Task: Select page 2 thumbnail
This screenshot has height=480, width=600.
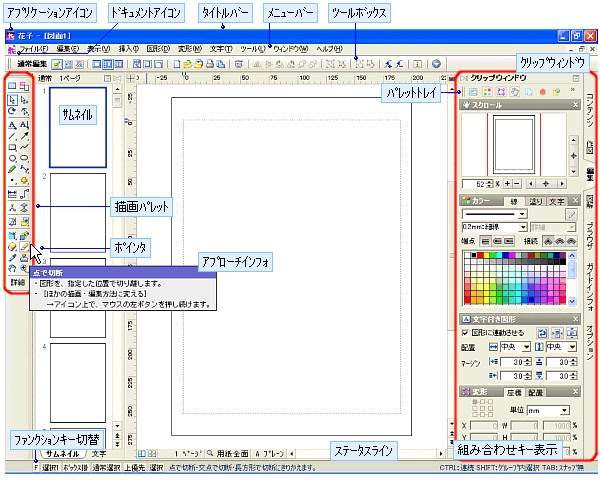Action: pyautogui.click(x=78, y=212)
